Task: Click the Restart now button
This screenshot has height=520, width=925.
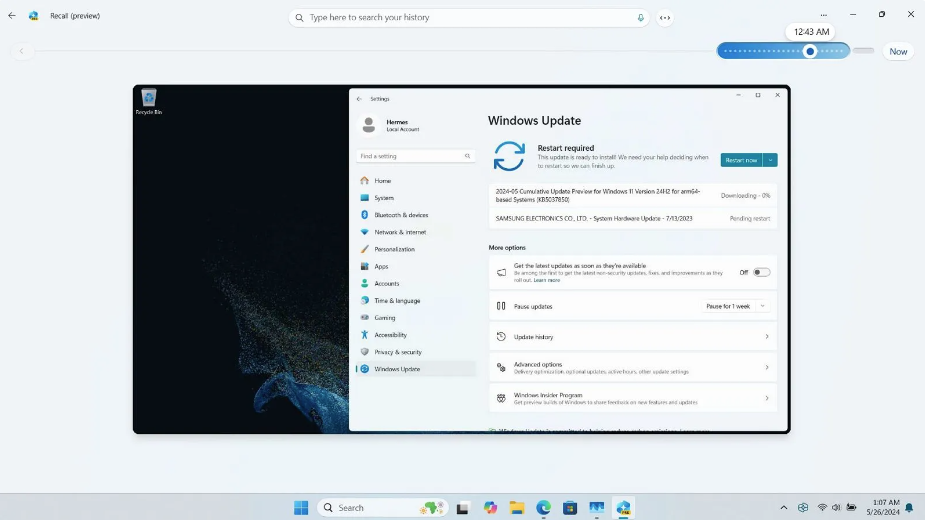Action: pyautogui.click(x=741, y=160)
